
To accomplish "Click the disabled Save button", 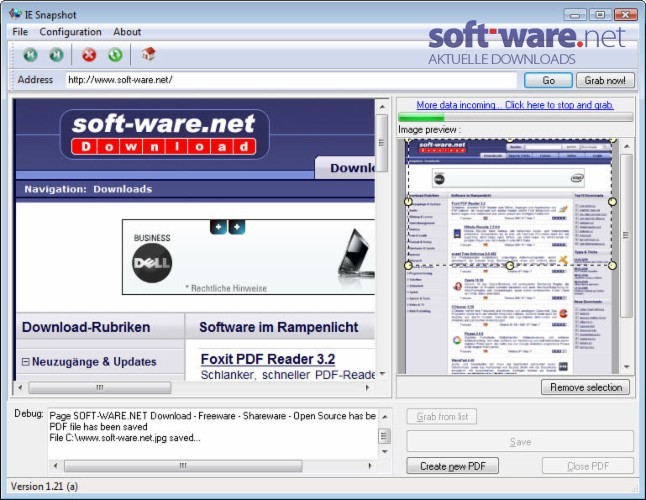I will point(520,442).
